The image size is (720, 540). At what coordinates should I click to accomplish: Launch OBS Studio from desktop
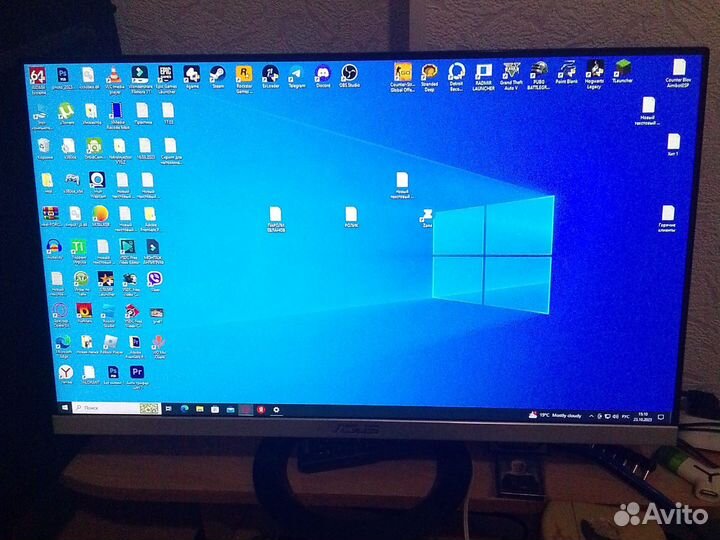pyautogui.click(x=349, y=76)
